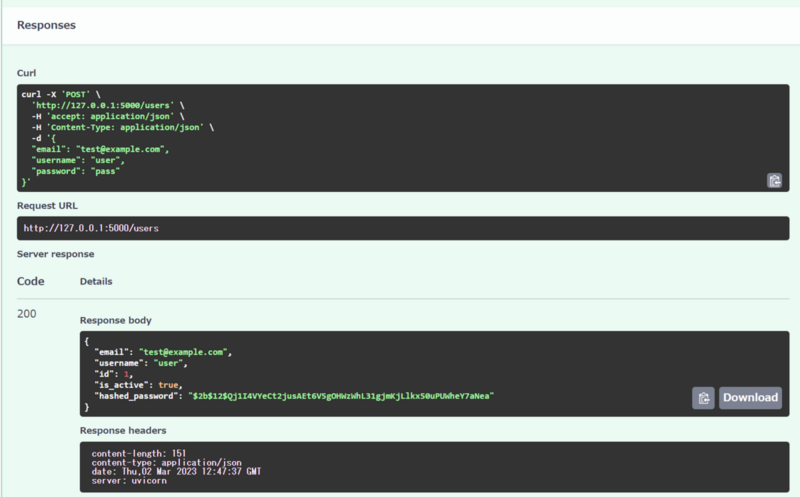Click the response body email value

click(x=184, y=352)
